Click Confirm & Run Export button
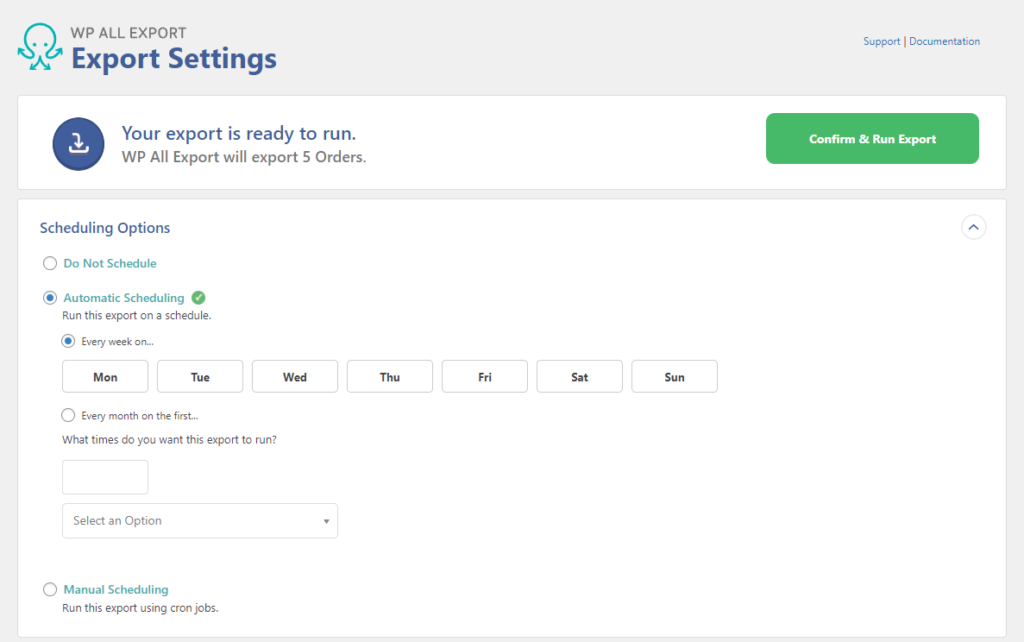Viewport: 1024px width, 642px height. 872,138
